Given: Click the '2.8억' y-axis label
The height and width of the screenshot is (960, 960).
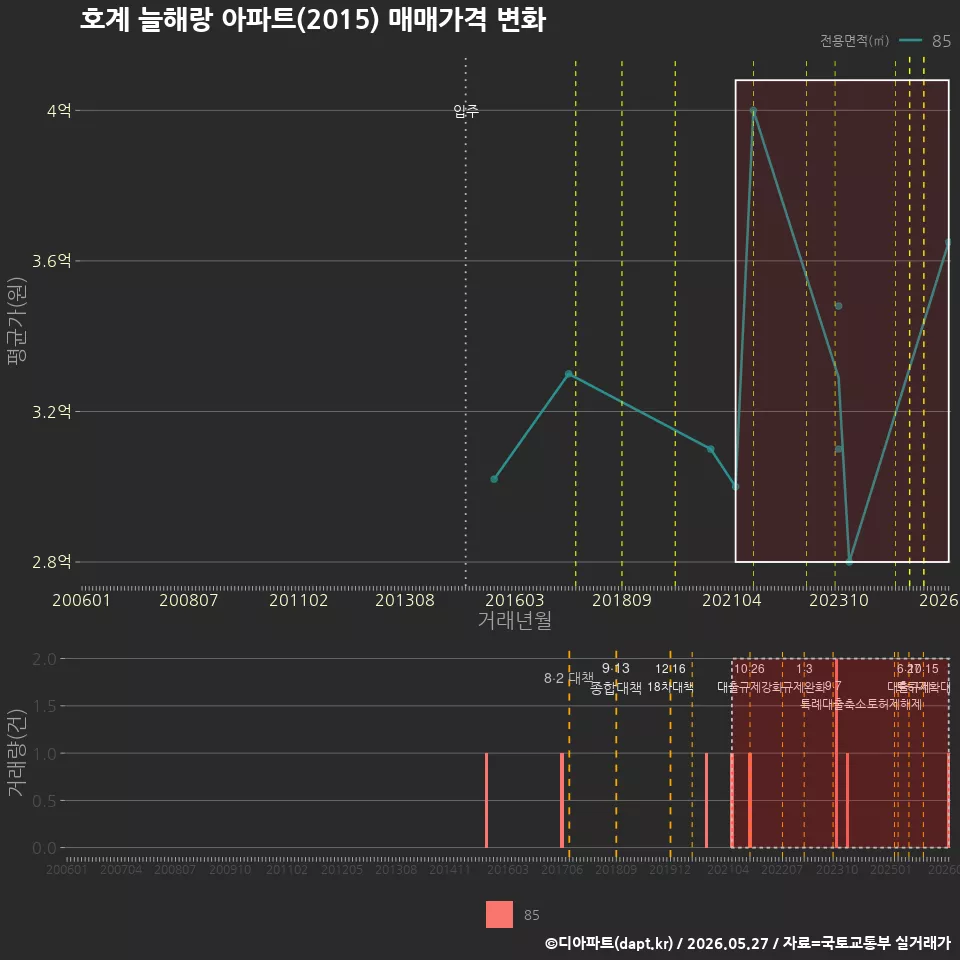Looking at the screenshot, I should point(51,561).
